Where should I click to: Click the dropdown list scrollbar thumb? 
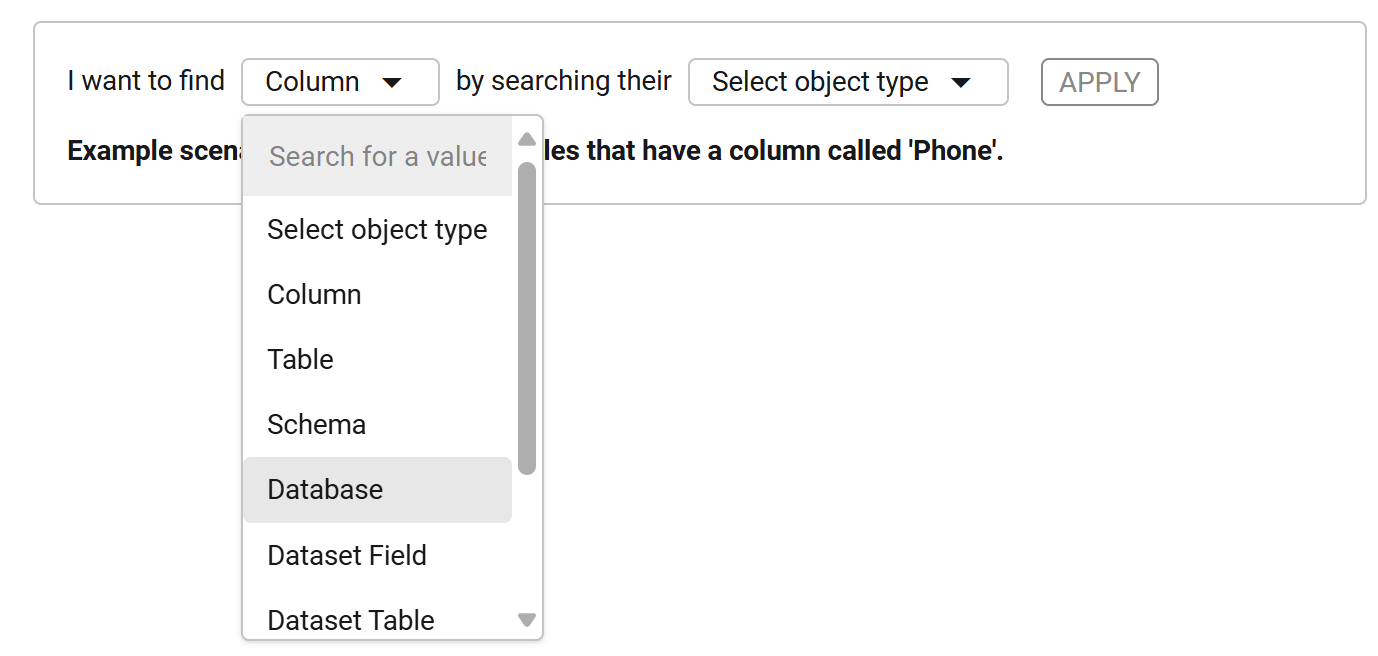coord(527,318)
